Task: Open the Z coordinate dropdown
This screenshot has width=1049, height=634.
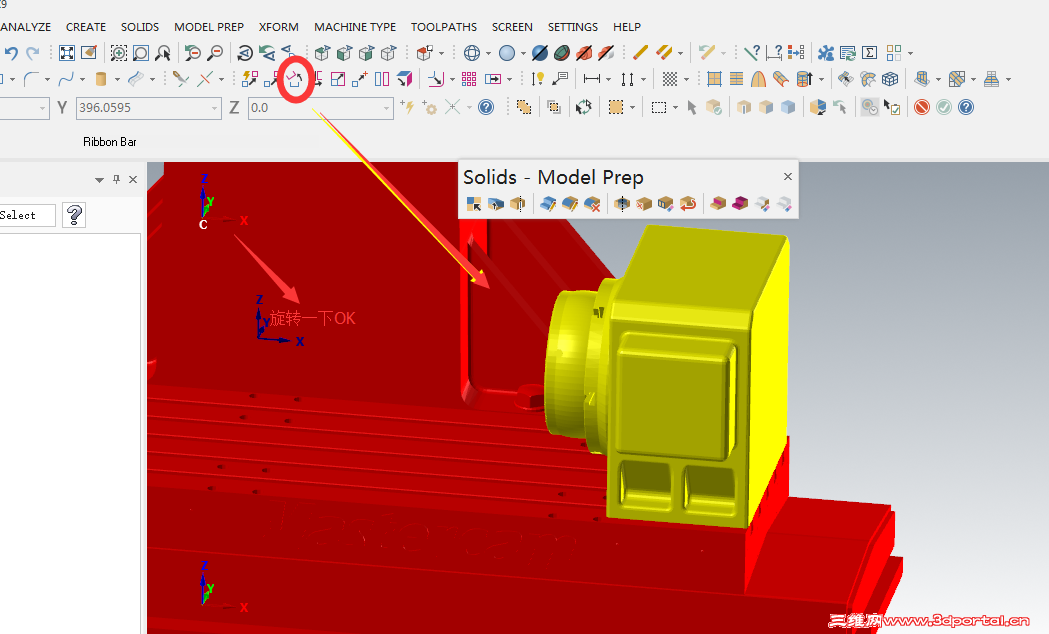Action: [386, 108]
